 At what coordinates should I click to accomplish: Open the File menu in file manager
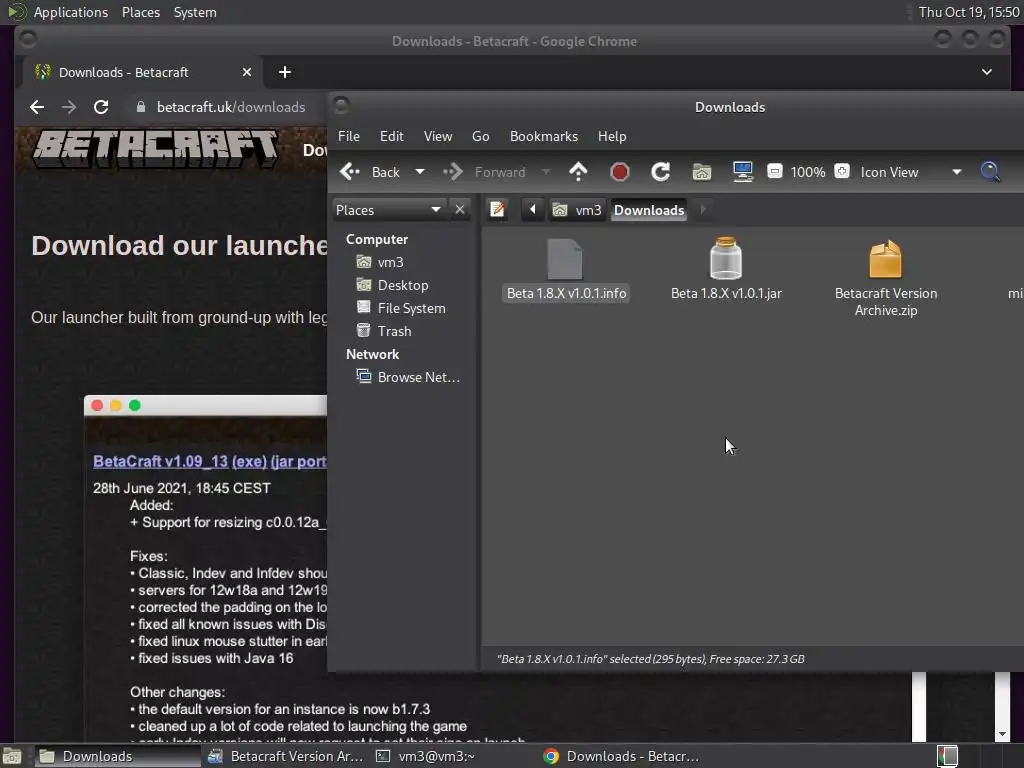349,136
